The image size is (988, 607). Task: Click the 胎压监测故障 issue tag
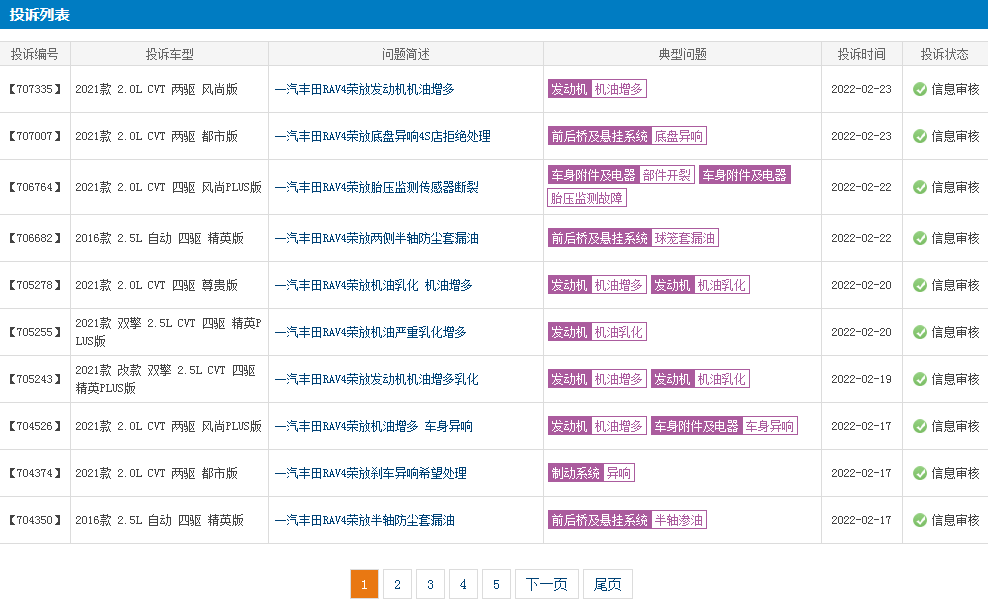pos(587,198)
